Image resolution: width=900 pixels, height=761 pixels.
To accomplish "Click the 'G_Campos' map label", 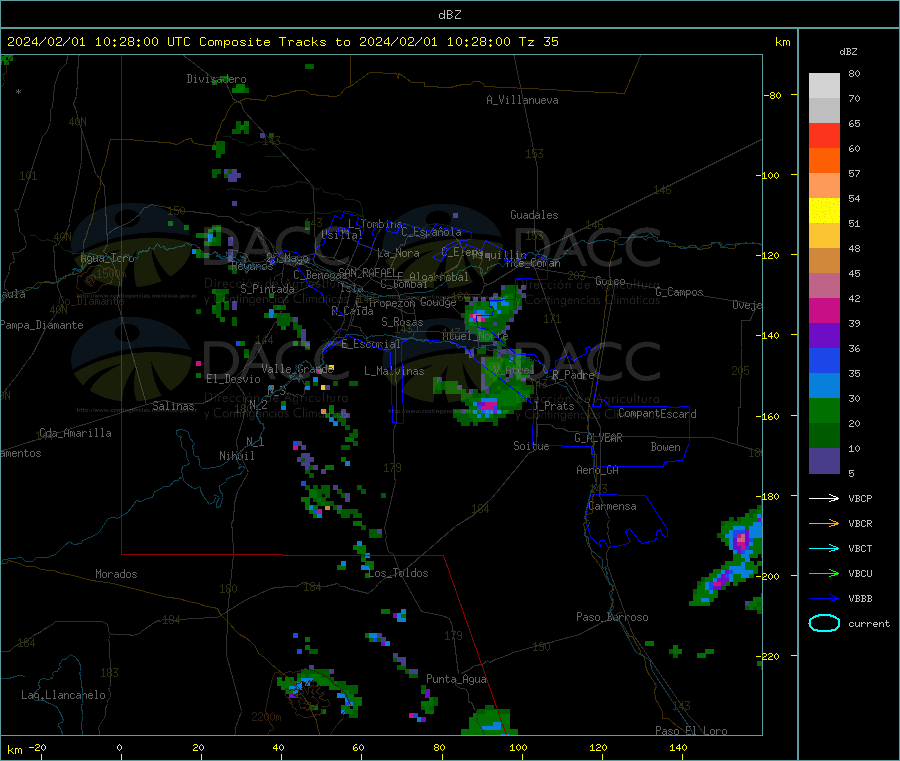I will click(679, 292).
